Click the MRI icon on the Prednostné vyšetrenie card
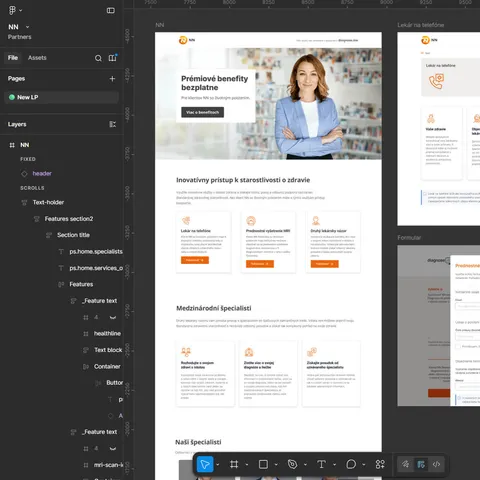This screenshot has width=480, height=480. (x=251, y=220)
